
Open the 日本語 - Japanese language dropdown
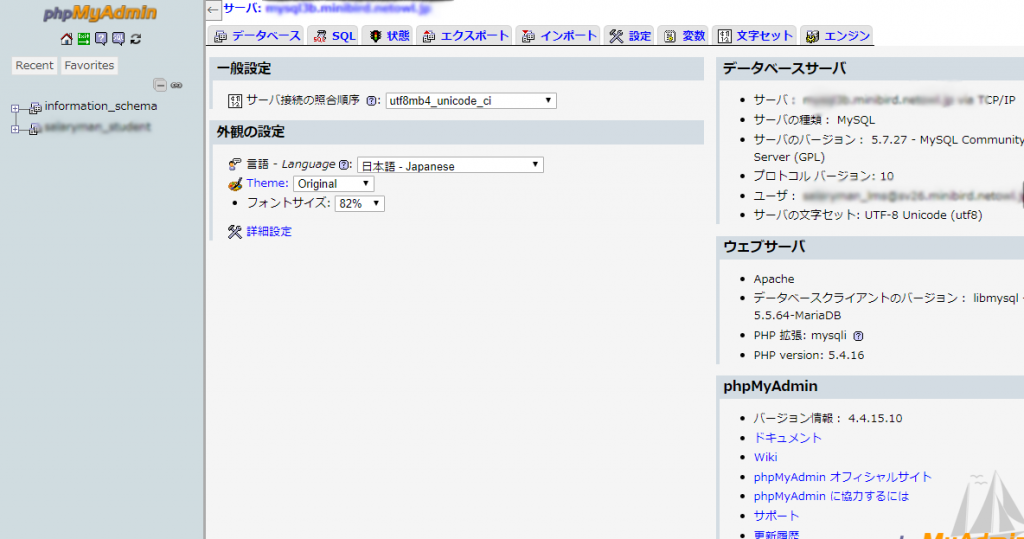(x=450, y=165)
